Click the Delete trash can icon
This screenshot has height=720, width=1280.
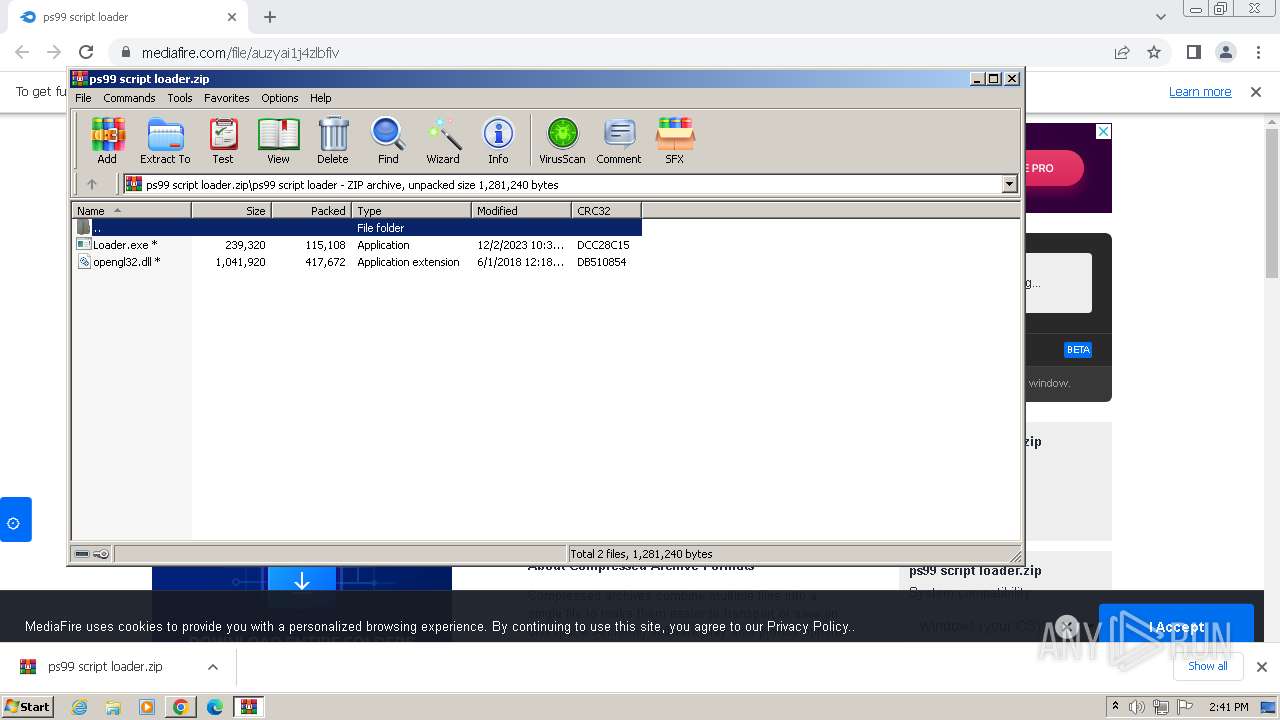click(333, 140)
